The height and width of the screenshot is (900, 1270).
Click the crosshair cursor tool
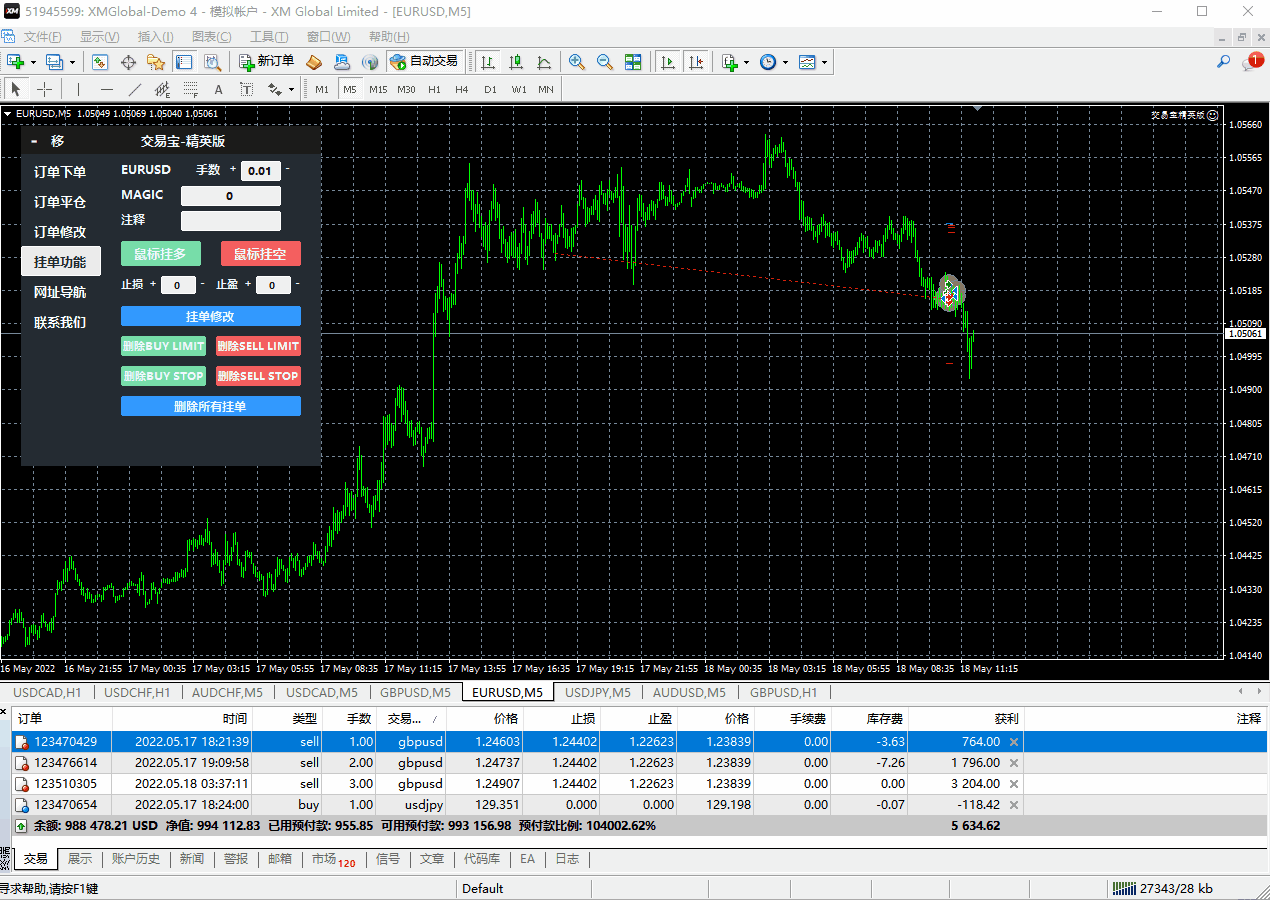pos(45,89)
